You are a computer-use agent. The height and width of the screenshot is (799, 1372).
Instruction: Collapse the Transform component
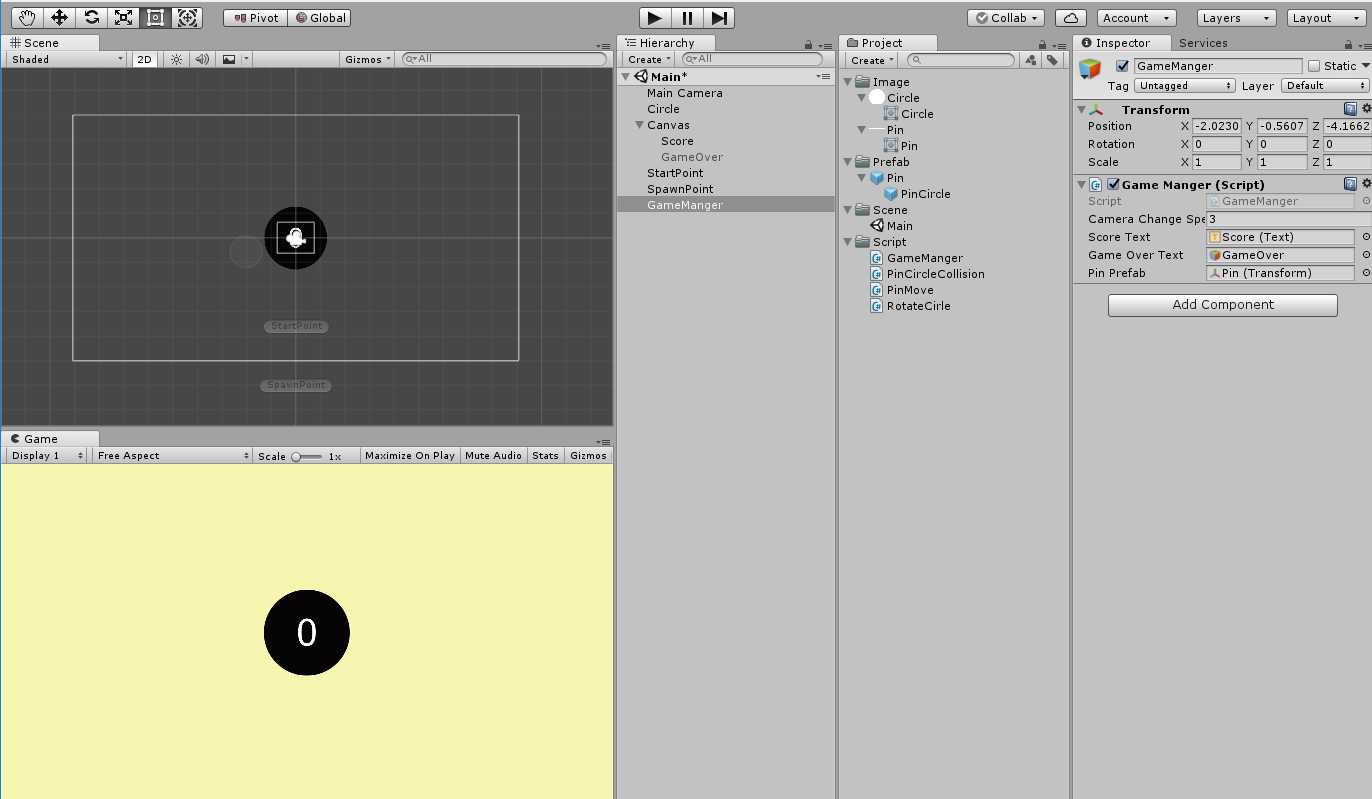point(1082,110)
